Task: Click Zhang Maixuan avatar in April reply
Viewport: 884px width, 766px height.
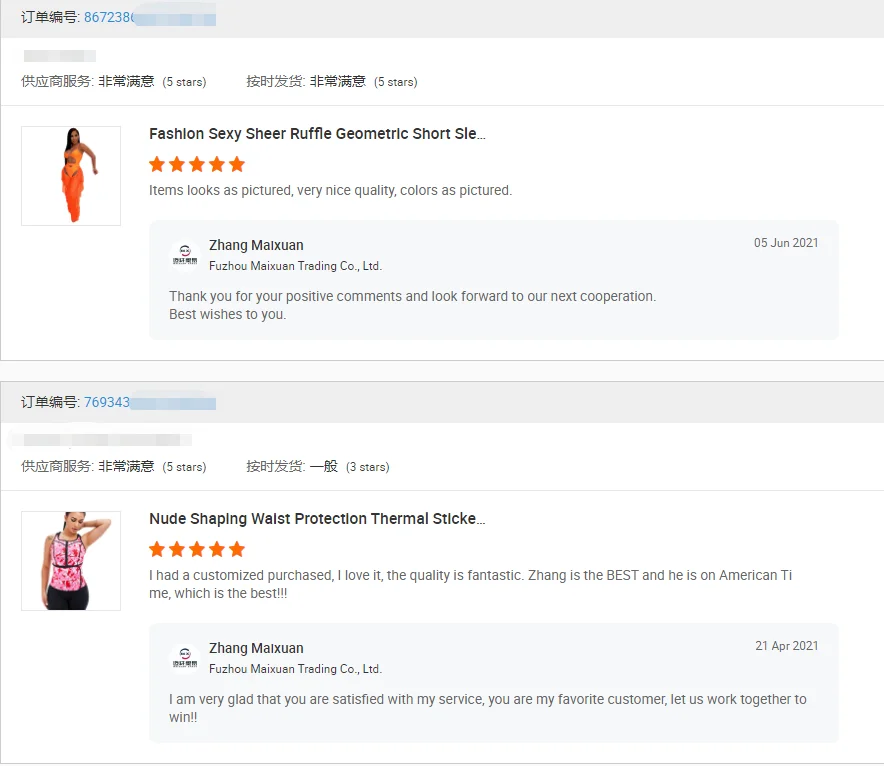Action: (x=184, y=658)
